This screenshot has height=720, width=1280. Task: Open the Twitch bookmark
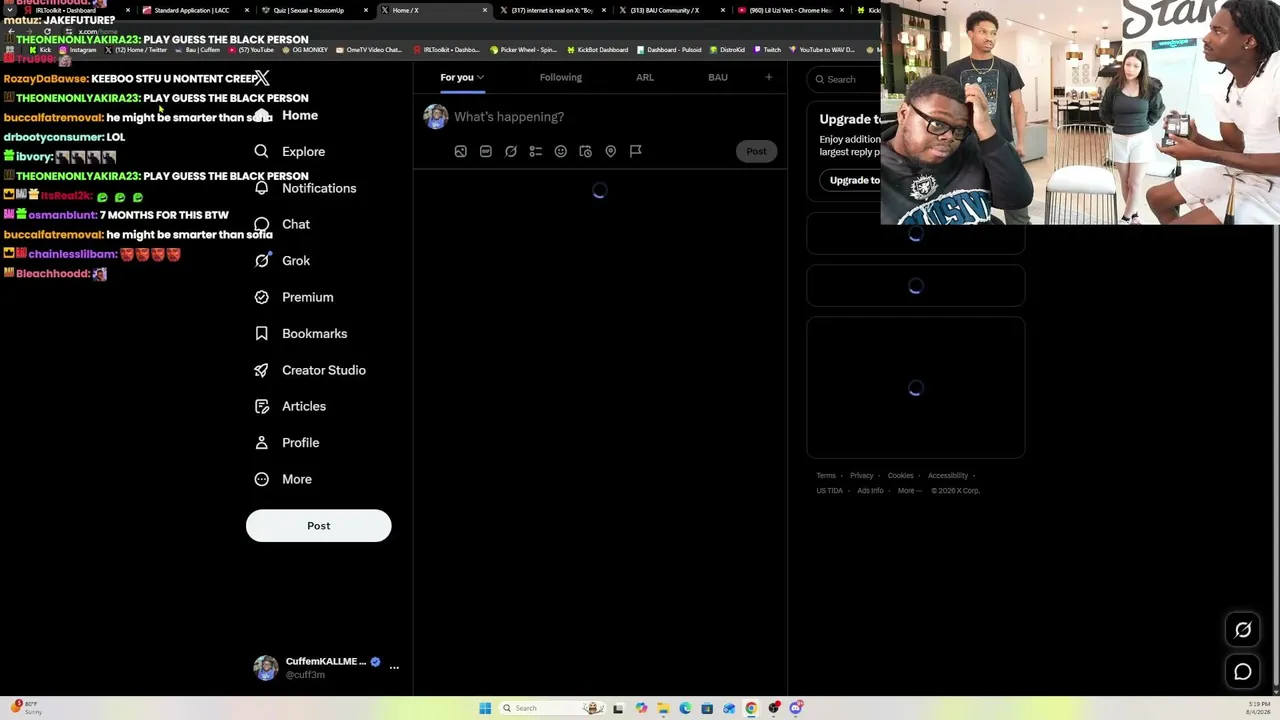(768, 50)
